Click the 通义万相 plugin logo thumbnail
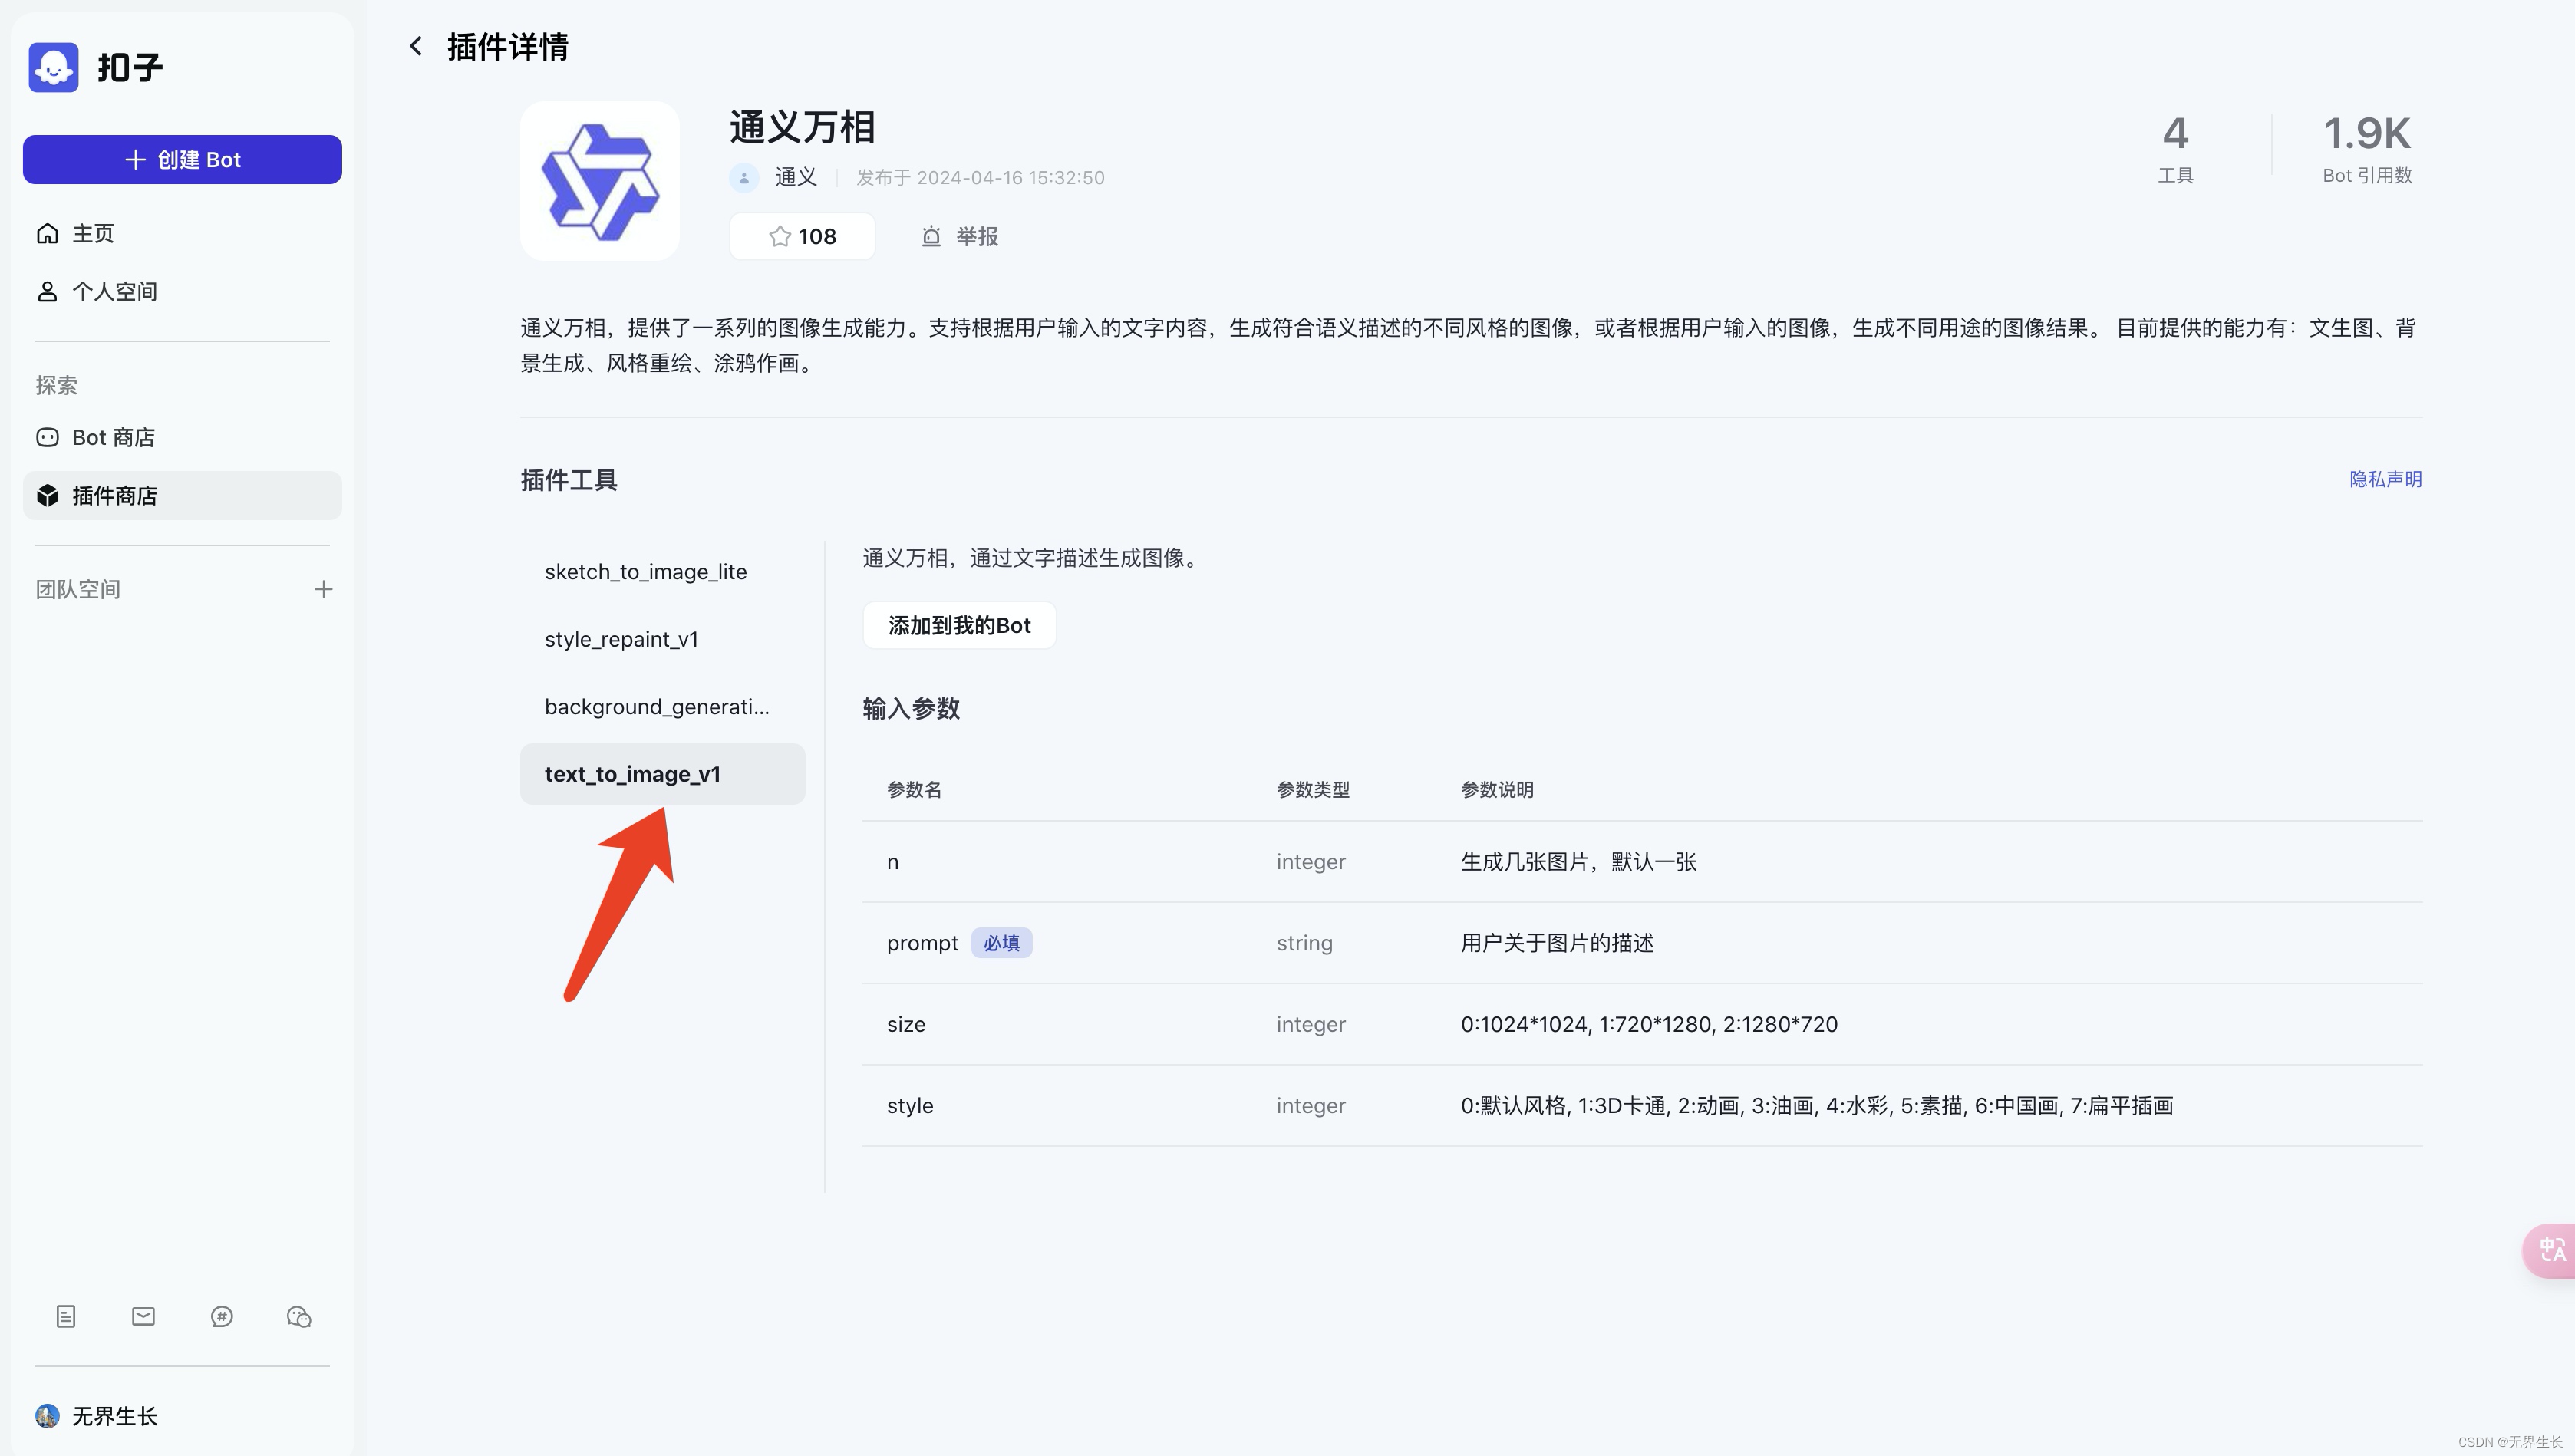Viewport: 2575px width, 1456px height. click(600, 181)
